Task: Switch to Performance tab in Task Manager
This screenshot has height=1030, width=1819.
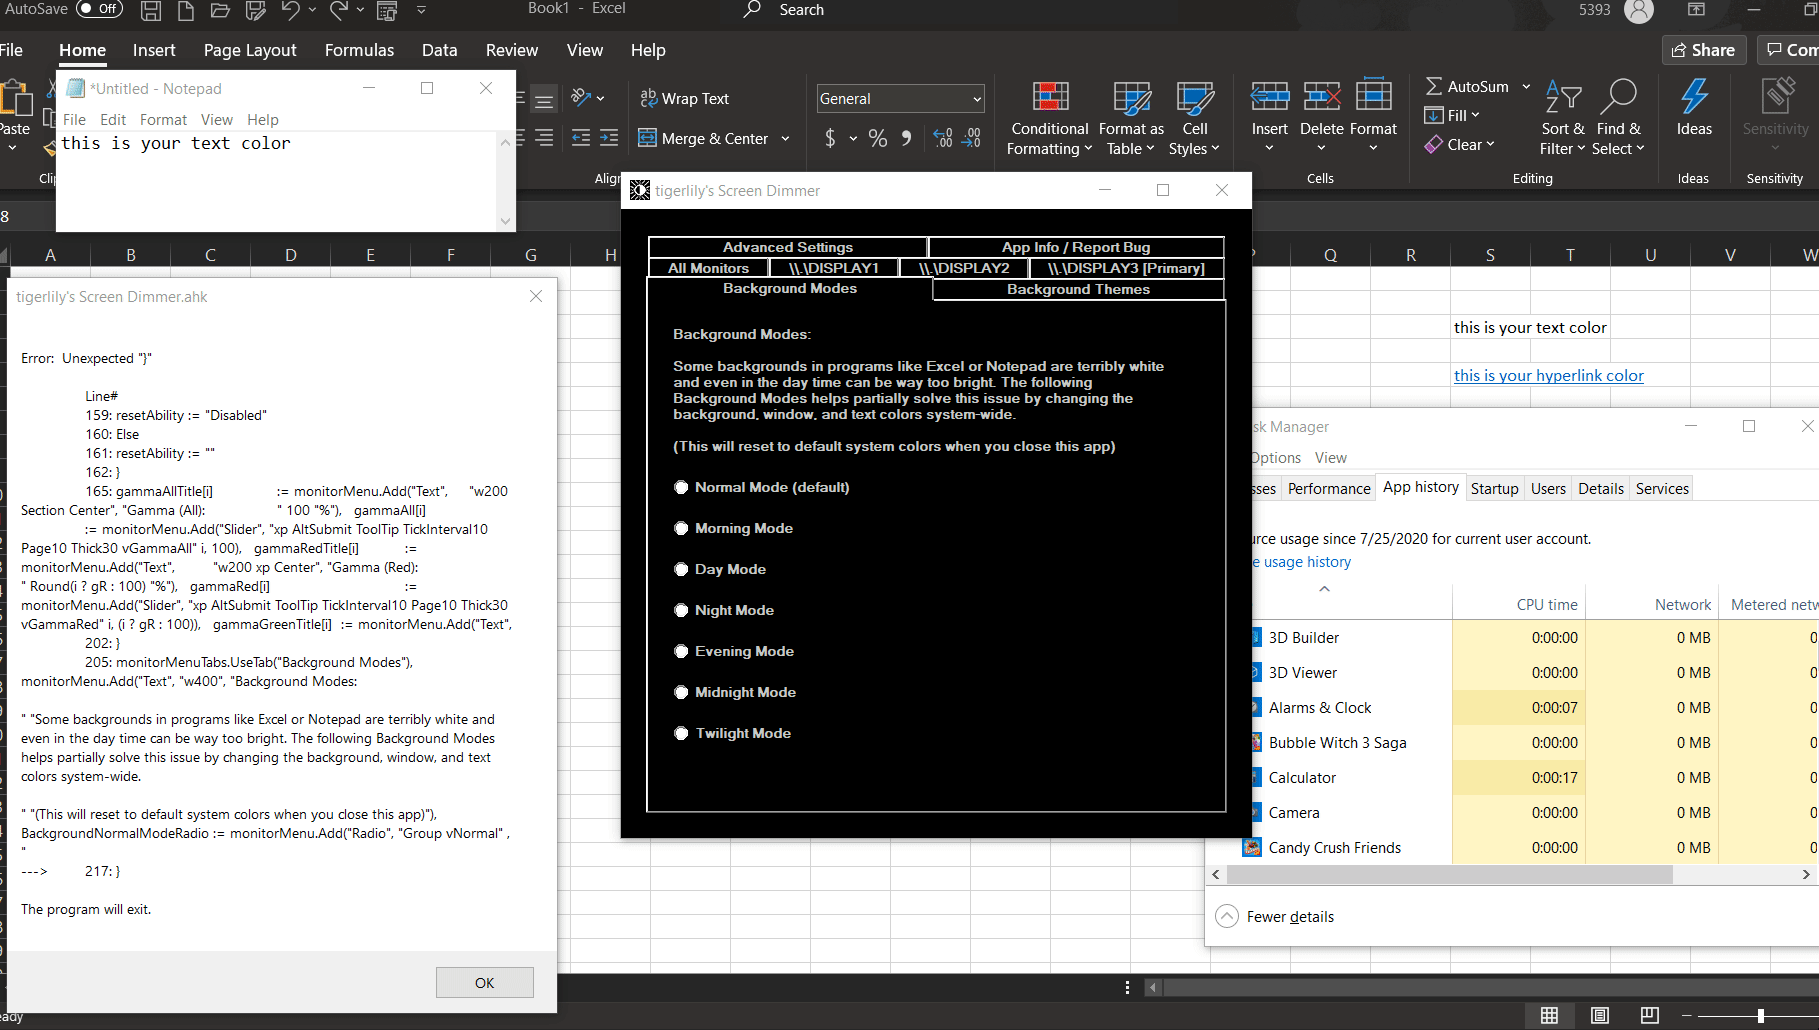Action: click(1329, 488)
